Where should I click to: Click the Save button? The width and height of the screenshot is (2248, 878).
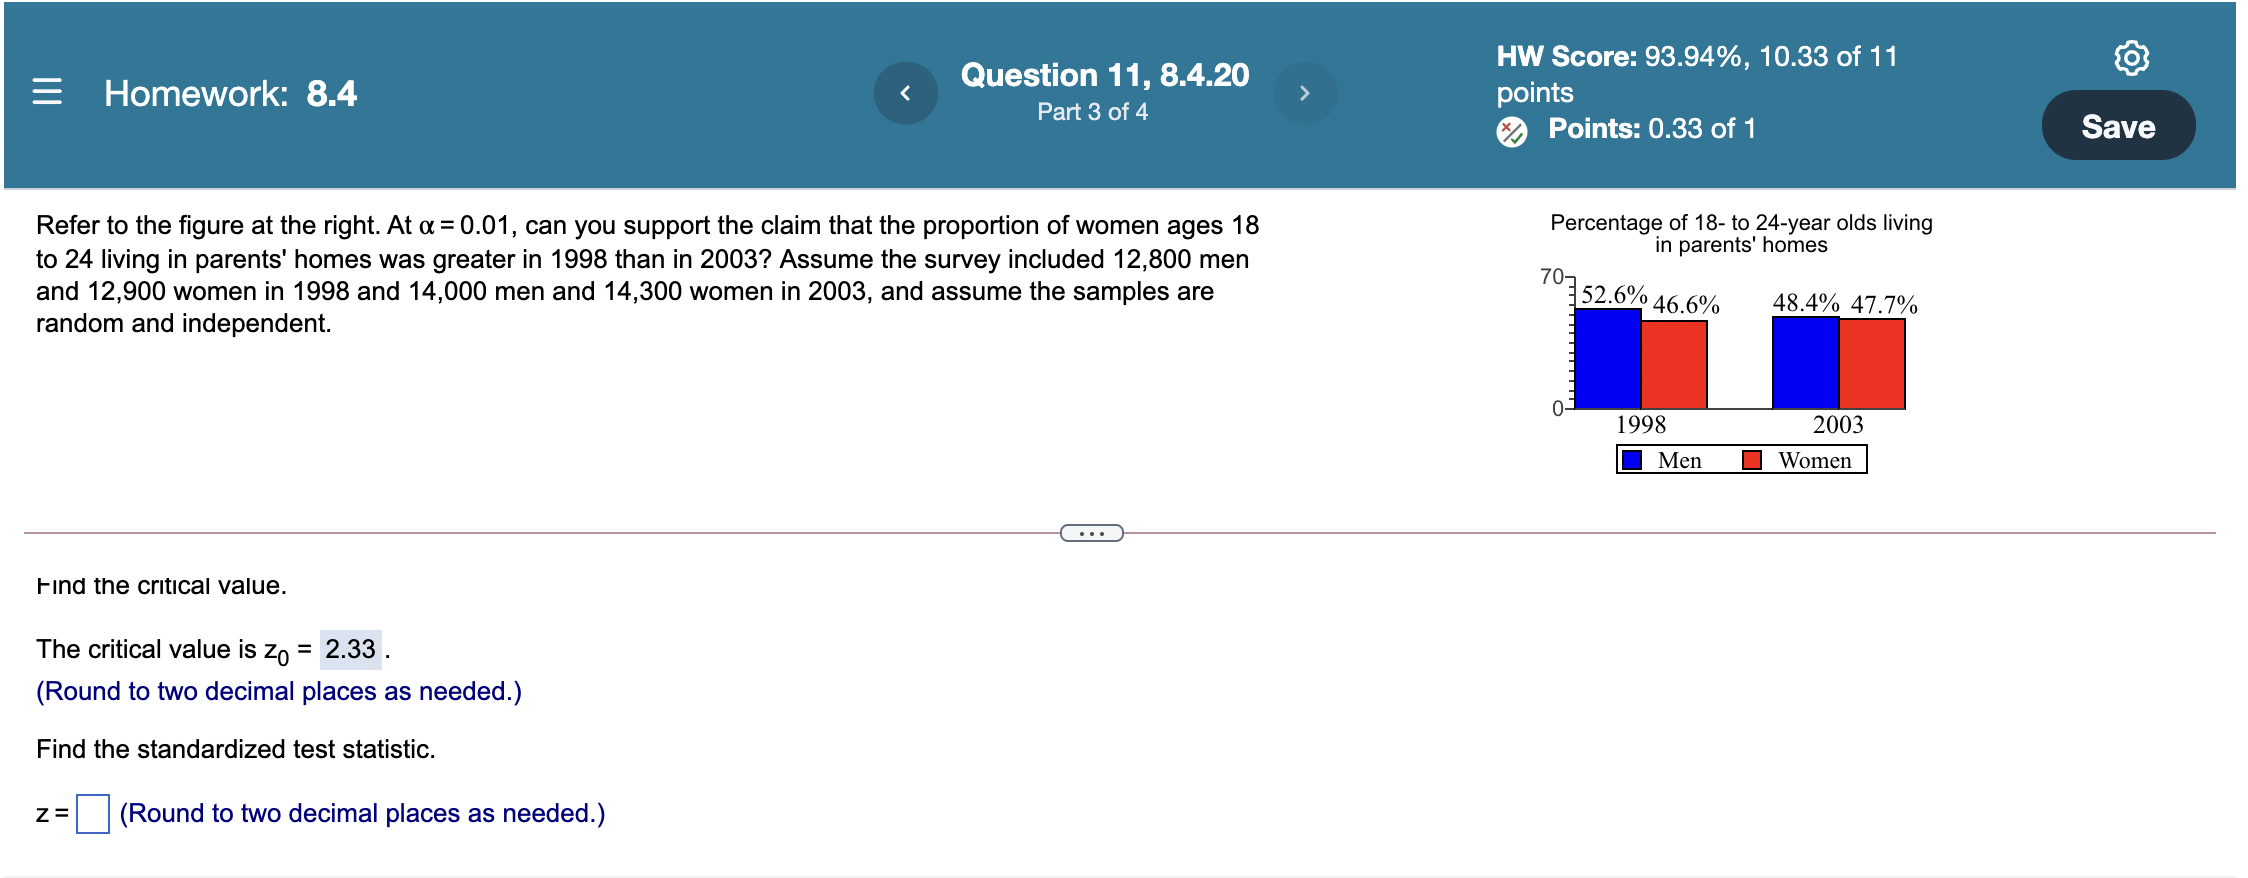(x=2119, y=126)
